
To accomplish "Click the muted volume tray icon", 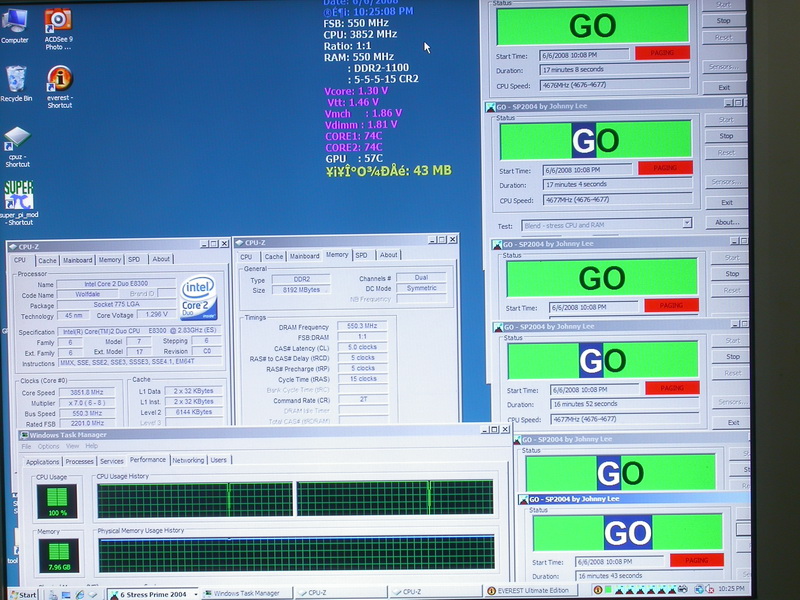I will (x=709, y=590).
